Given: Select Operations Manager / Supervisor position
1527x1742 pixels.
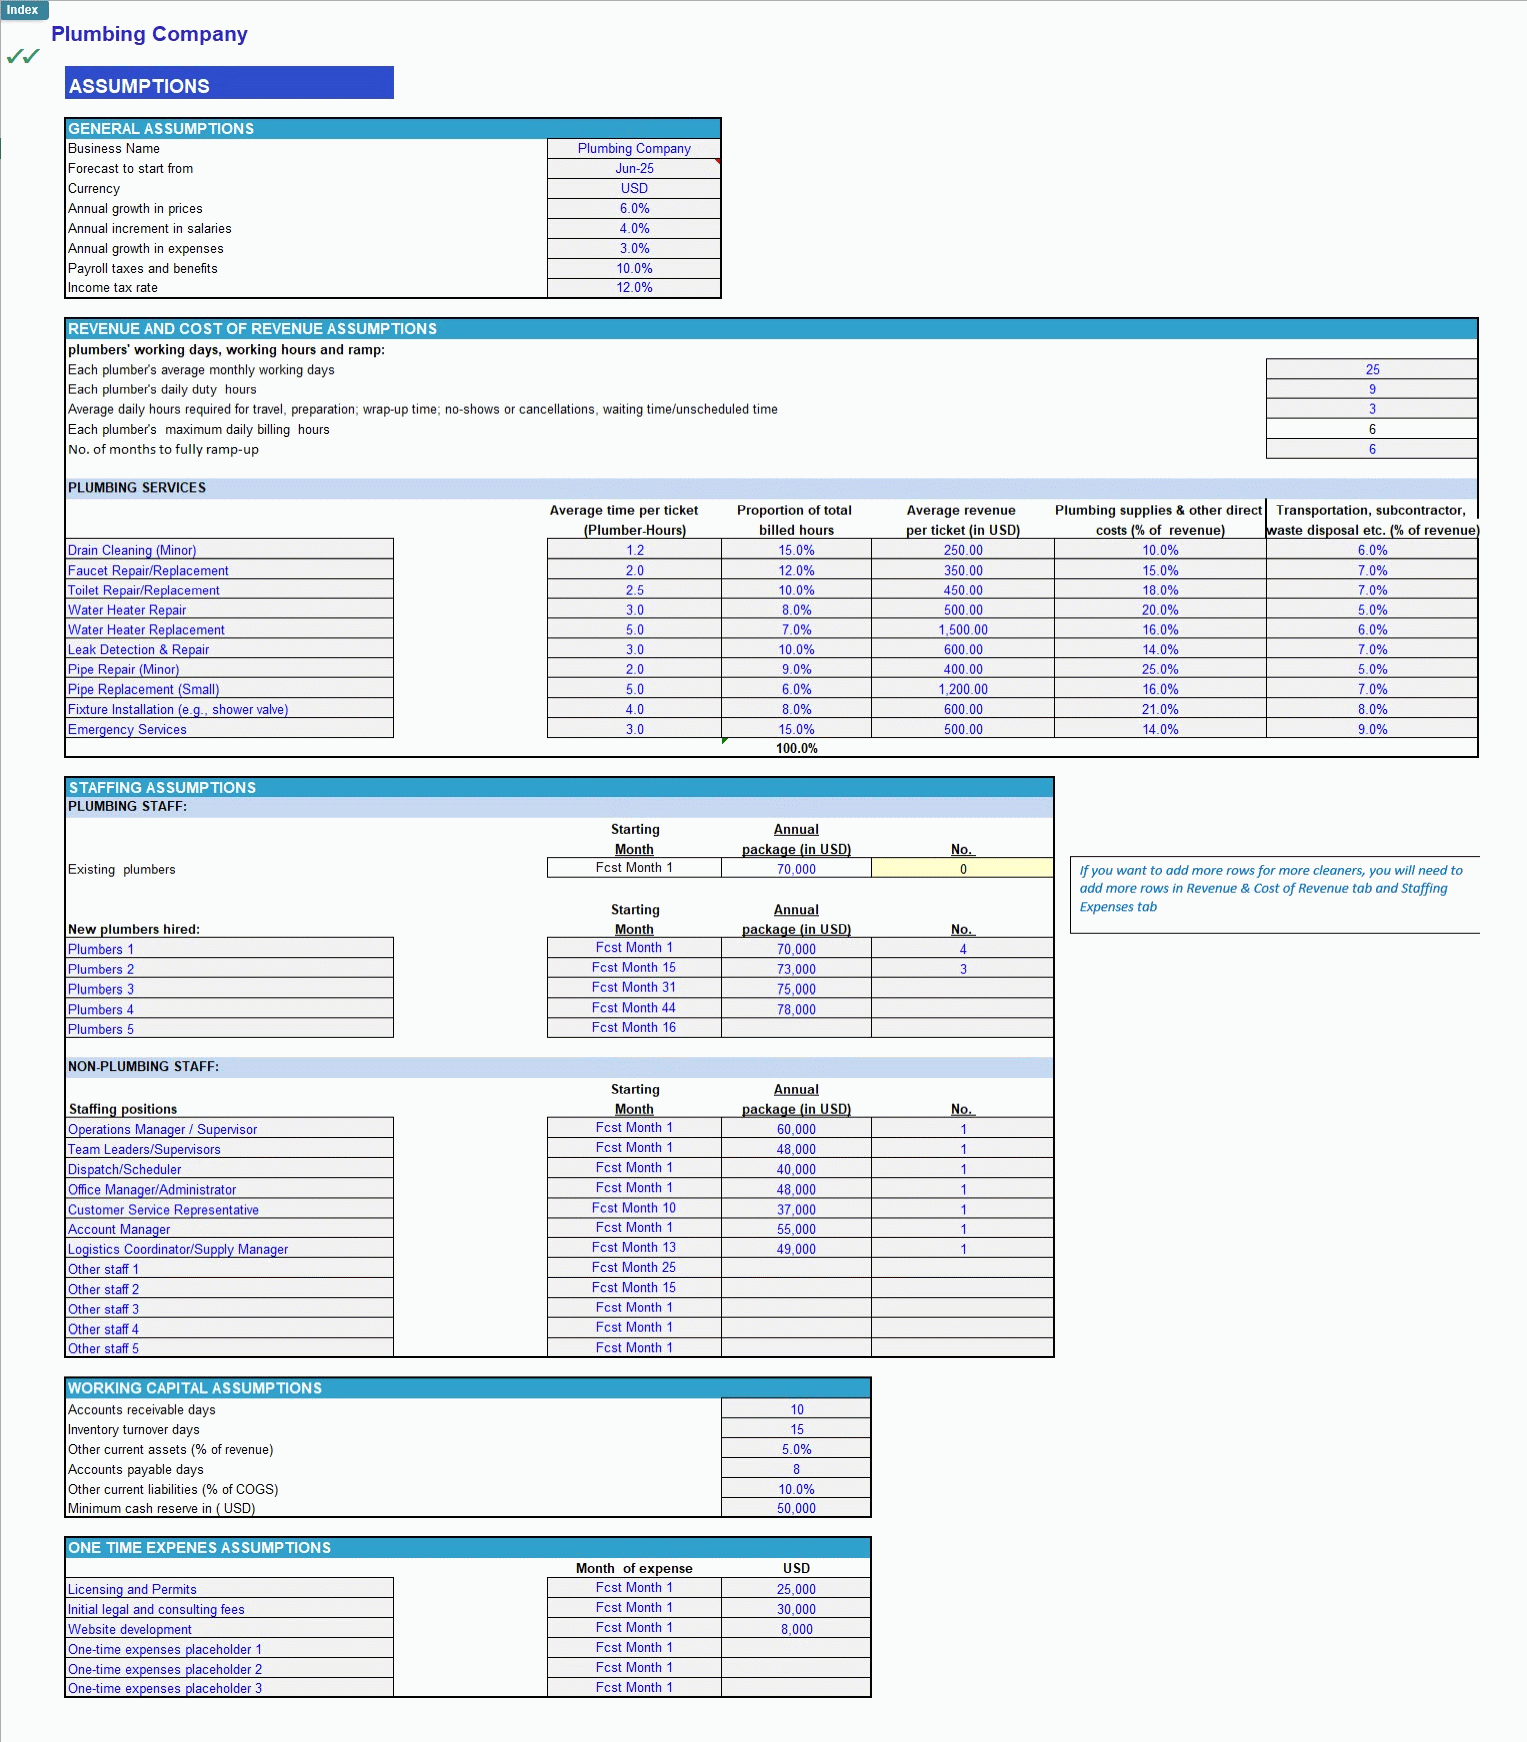Looking at the screenshot, I should pyautogui.click(x=229, y=1129).
